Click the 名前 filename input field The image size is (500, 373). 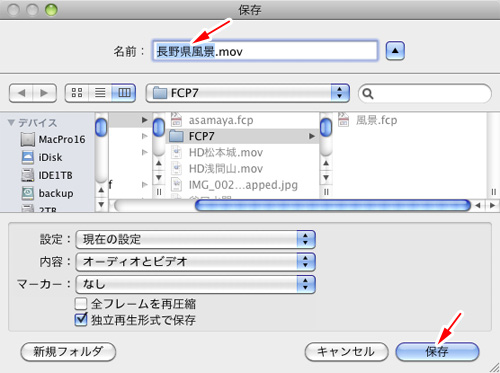pyautogui.click(x=265, y=51)
